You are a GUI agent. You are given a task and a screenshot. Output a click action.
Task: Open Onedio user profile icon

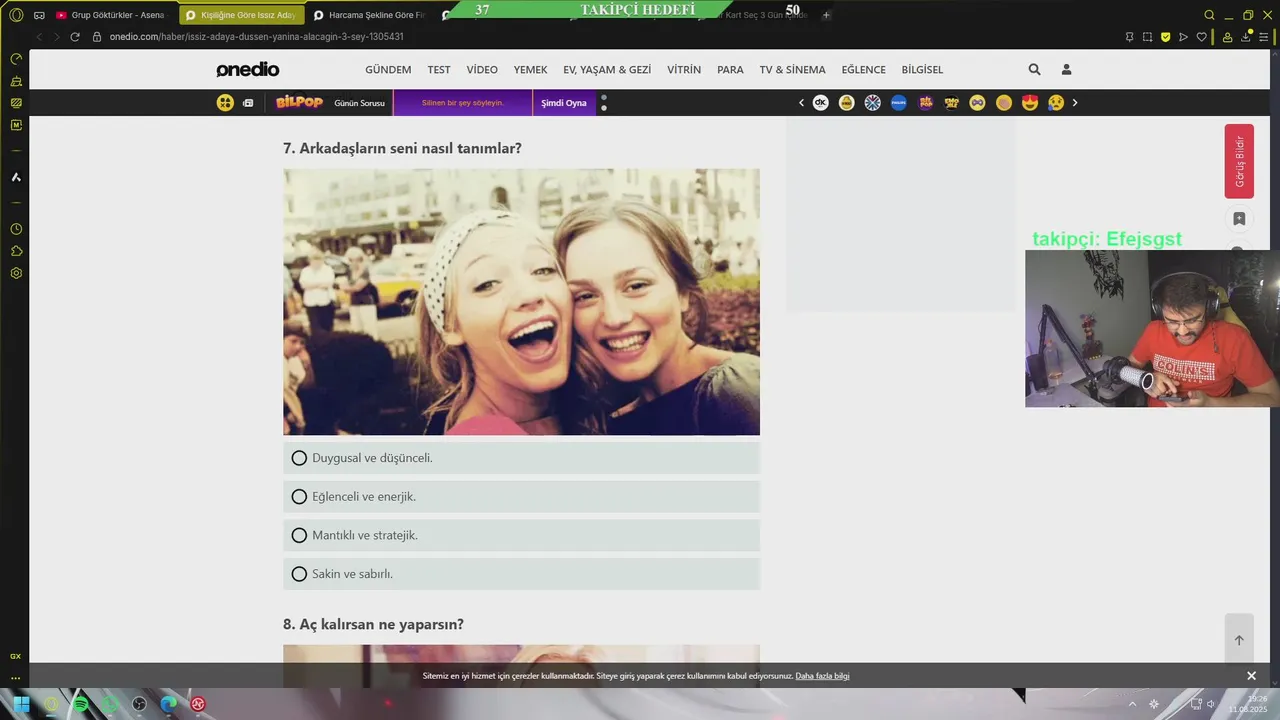click(1066, 69)
